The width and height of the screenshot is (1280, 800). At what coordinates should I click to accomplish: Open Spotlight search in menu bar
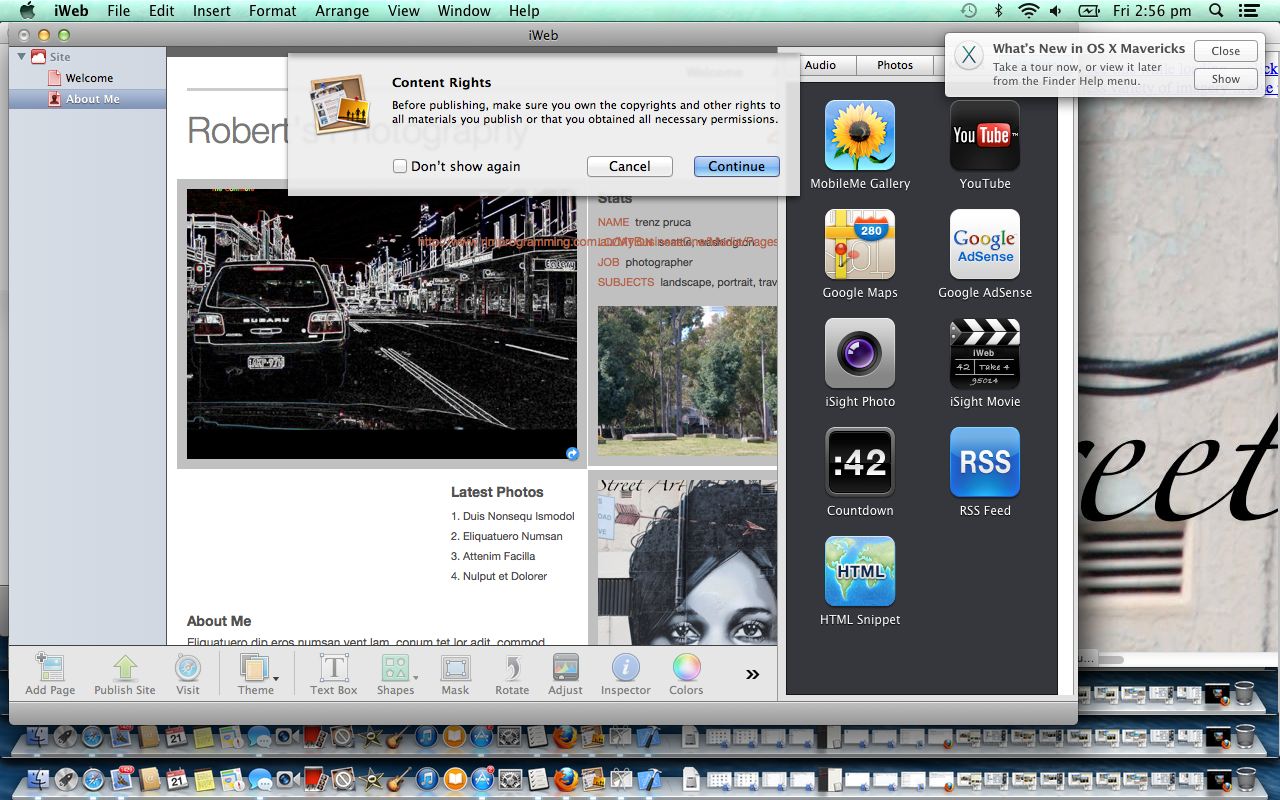point(1215,11)
